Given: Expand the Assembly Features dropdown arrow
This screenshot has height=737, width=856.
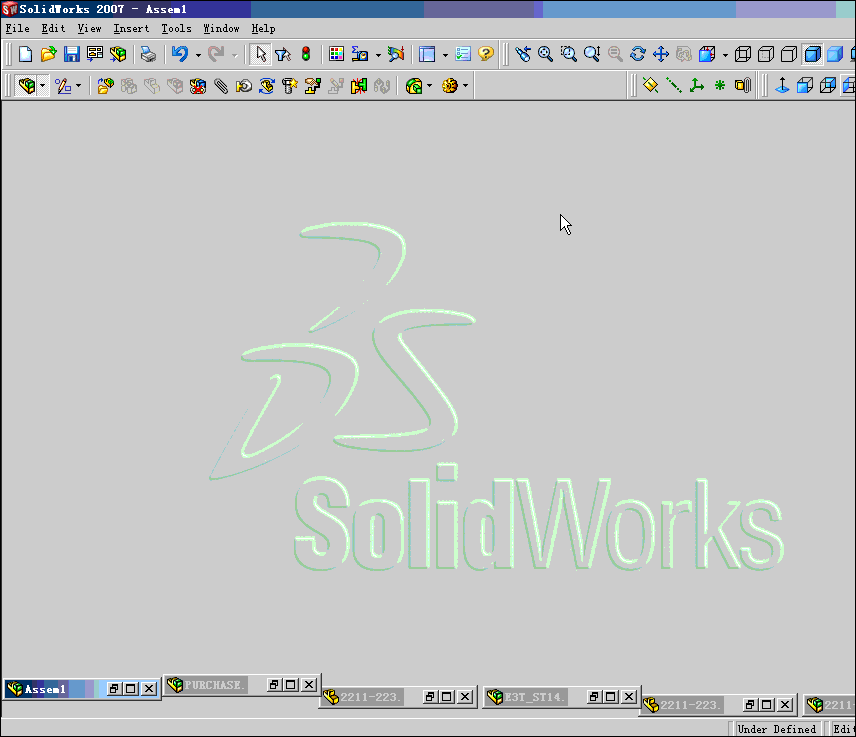Looking at the screenshot, I should [430, 86].
